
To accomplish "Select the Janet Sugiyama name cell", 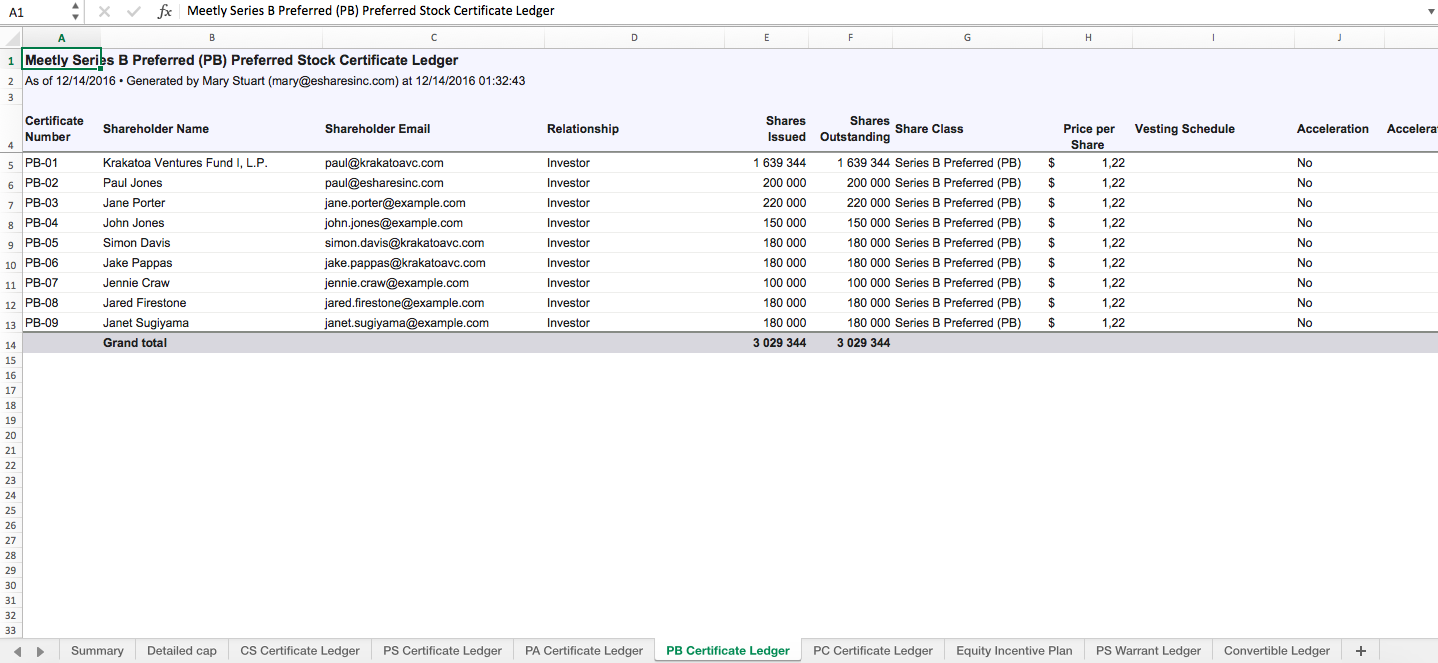I will [x=211, y=323].
